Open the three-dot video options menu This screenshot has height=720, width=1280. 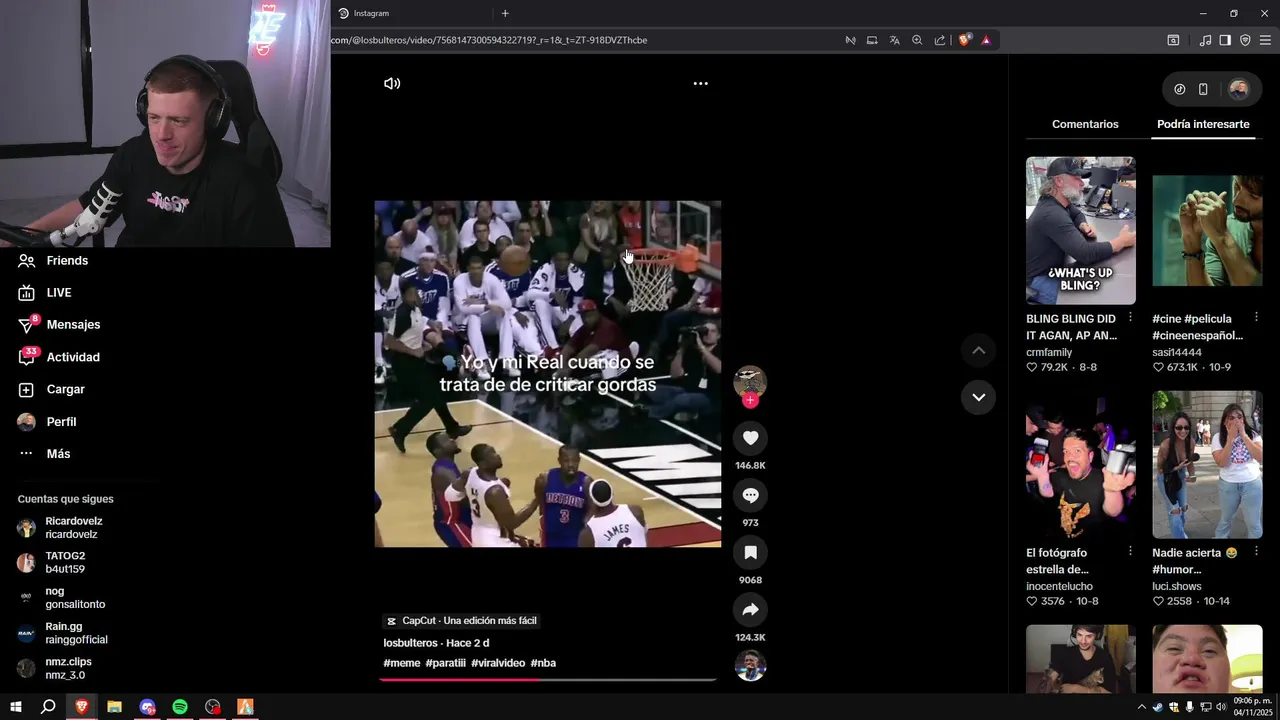(701, 84)
